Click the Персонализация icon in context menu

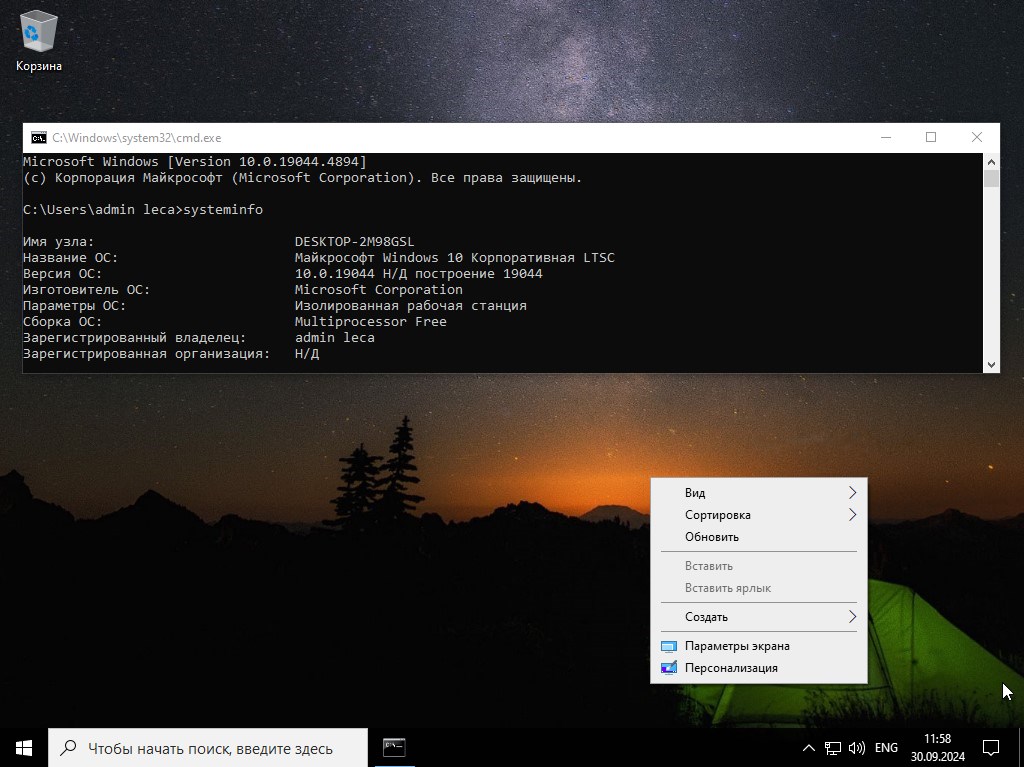coord(669,668)
